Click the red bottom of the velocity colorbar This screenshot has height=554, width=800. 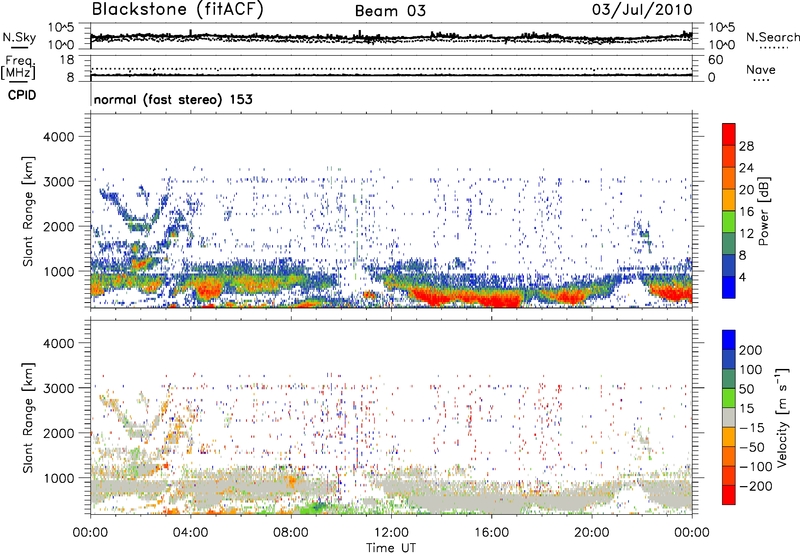[729, 495]
